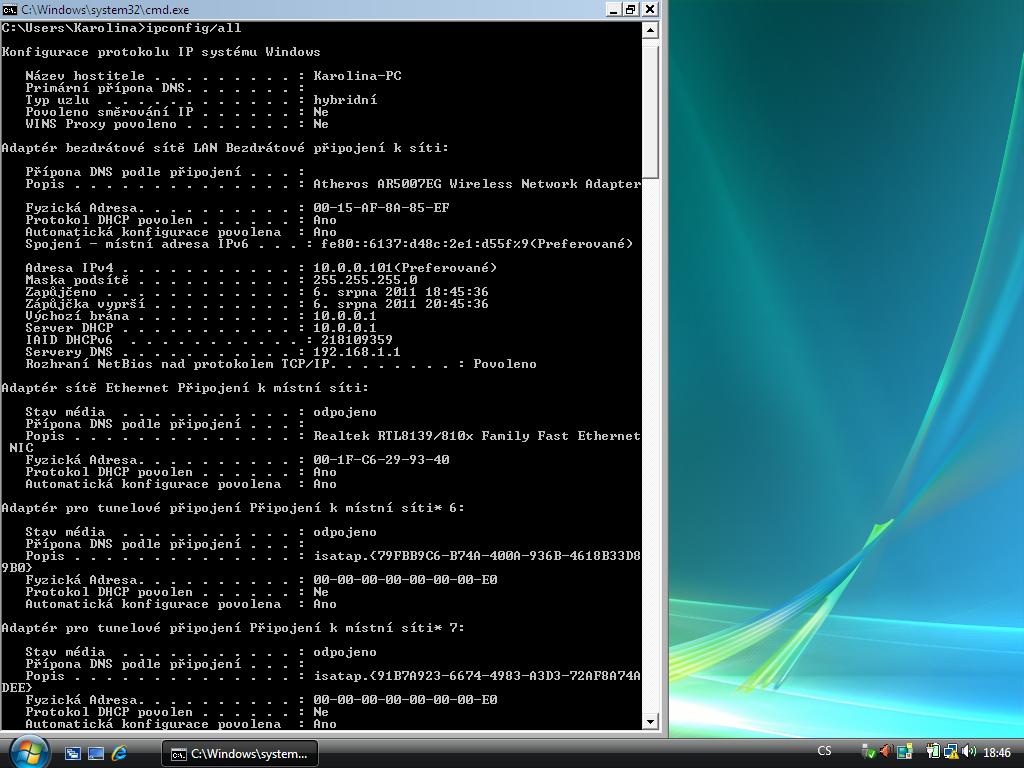
Task: Launch Internet Explorer from quick launch
Action: click(119, 752)
